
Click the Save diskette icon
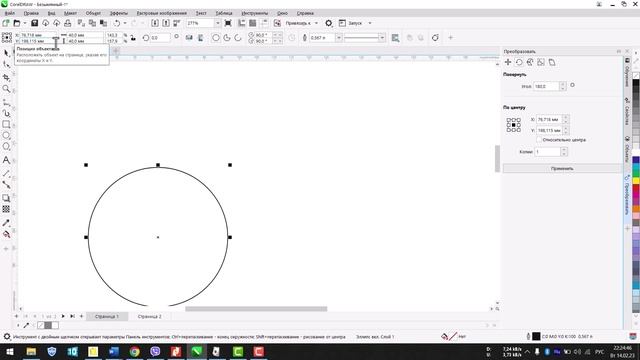tap(35, 23)
